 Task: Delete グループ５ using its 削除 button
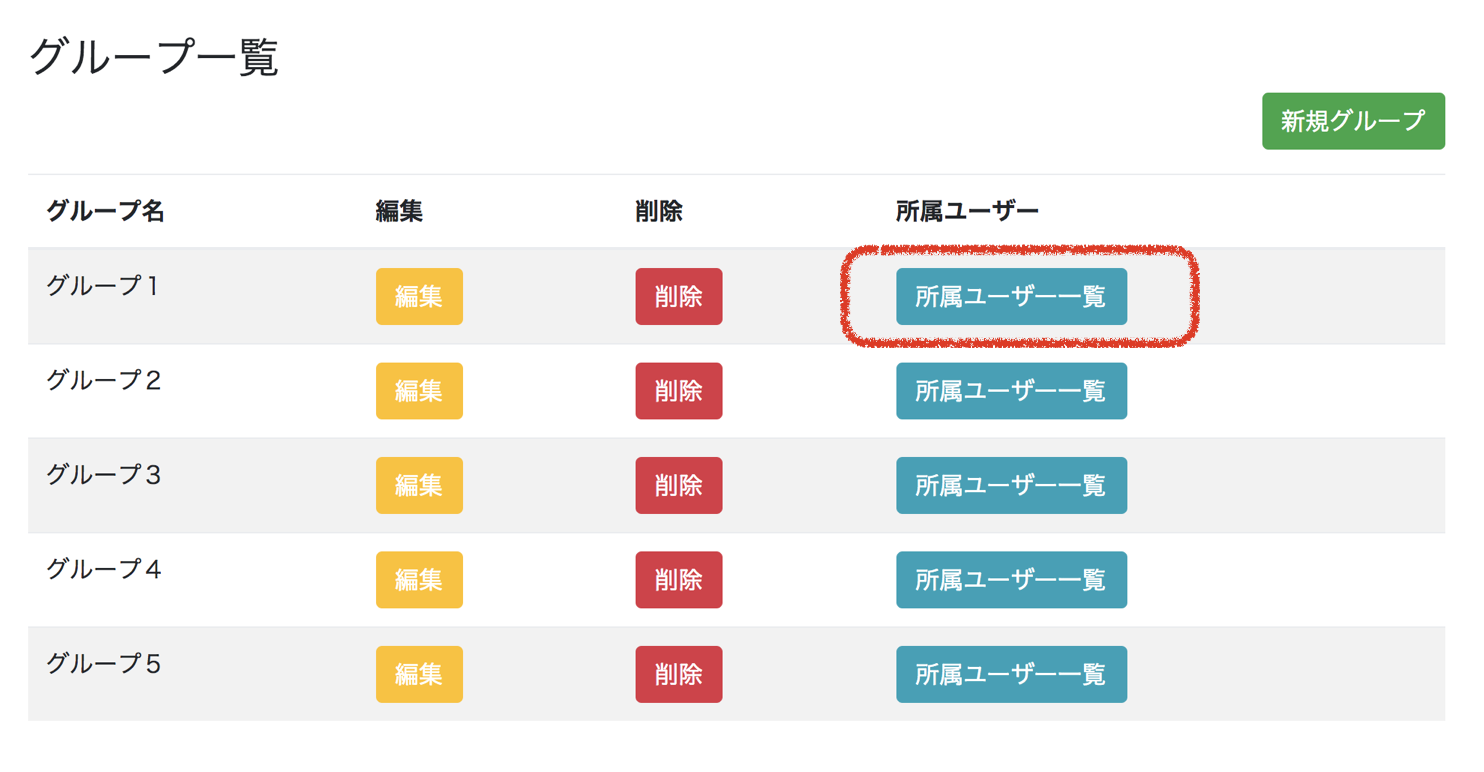679,674
